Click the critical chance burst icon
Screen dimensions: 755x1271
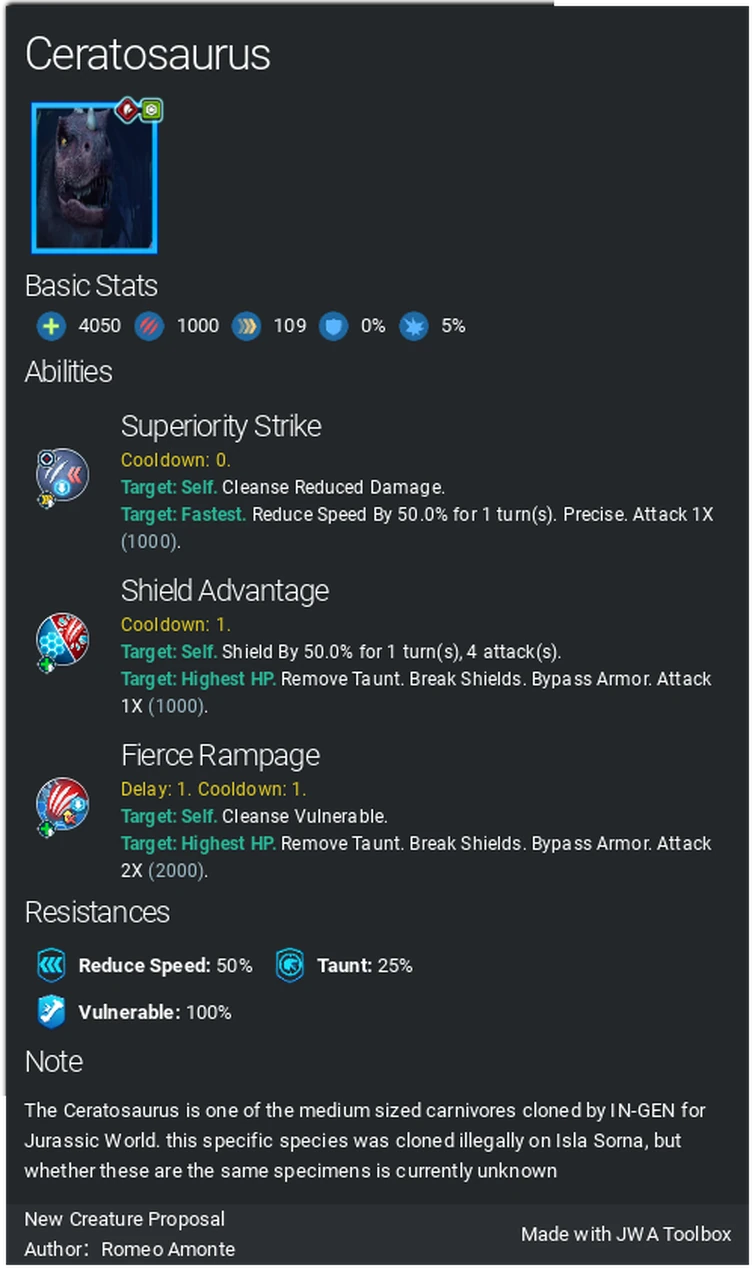[x=413, y=326]
